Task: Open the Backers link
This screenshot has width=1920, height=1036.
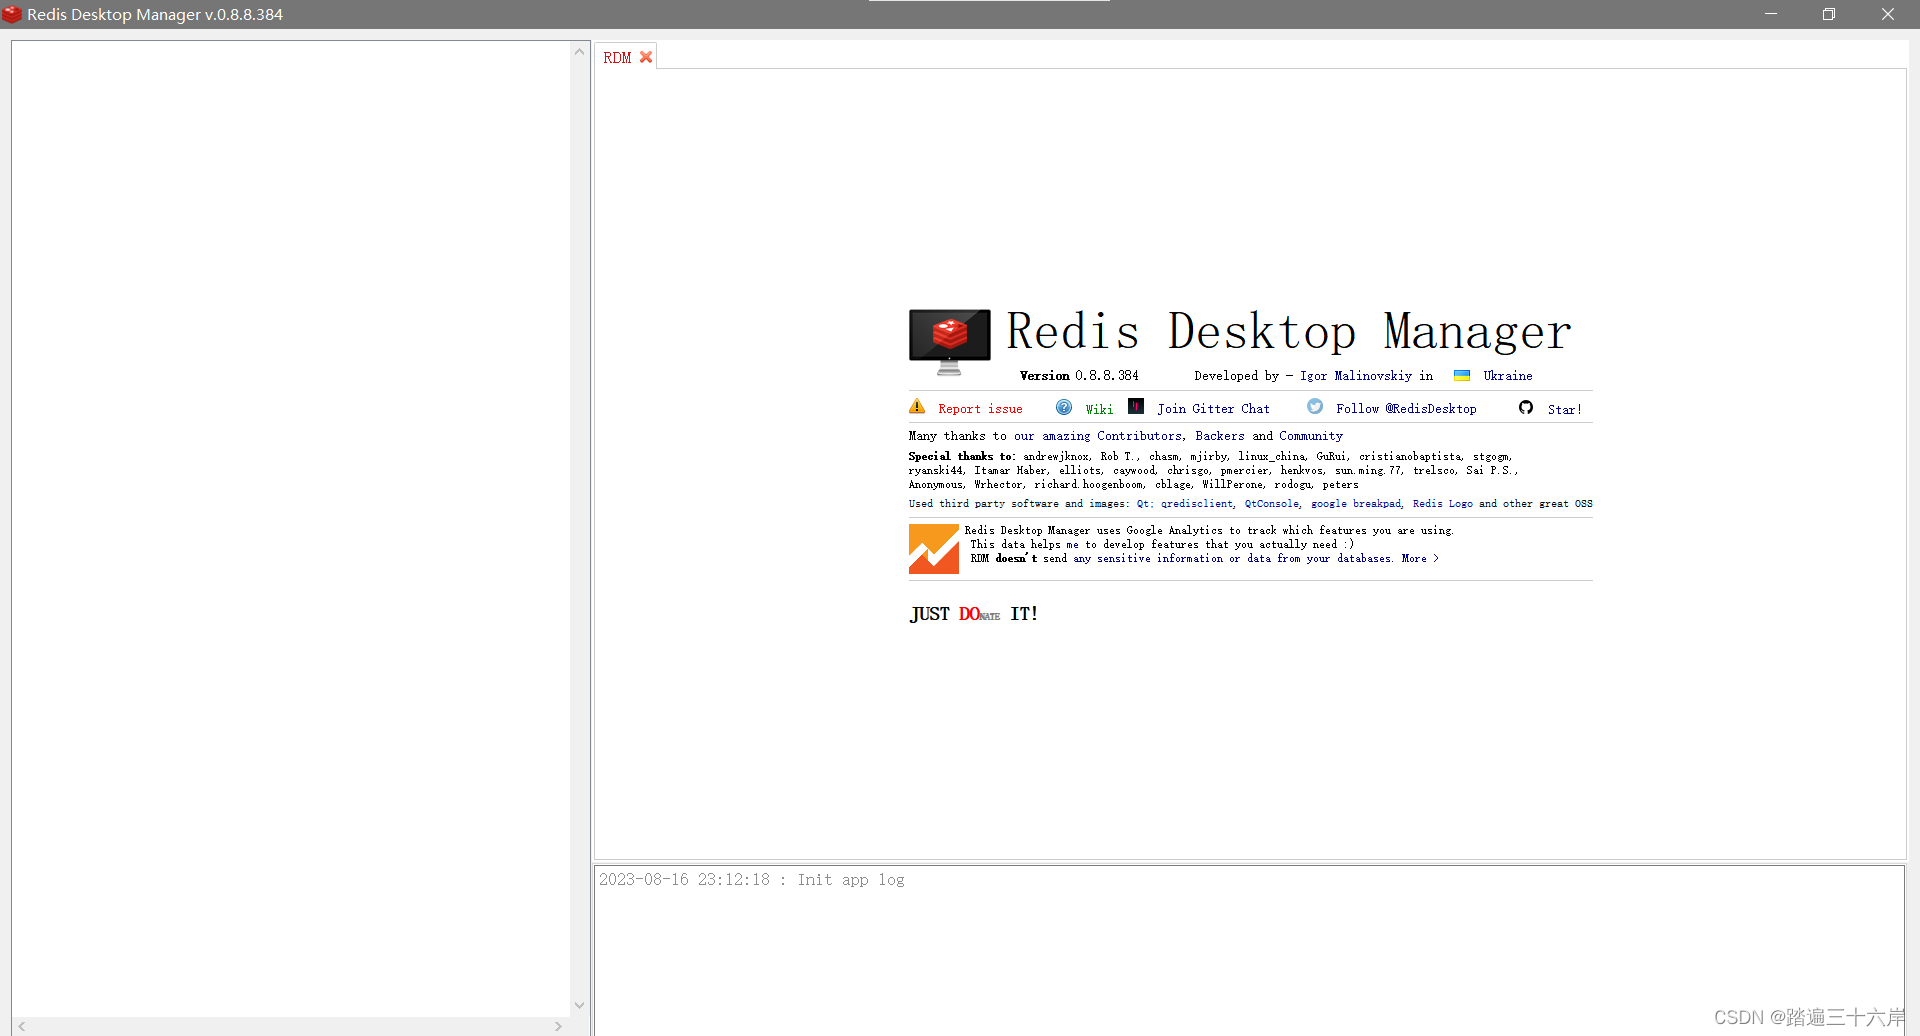Action: click(1220, 436)
